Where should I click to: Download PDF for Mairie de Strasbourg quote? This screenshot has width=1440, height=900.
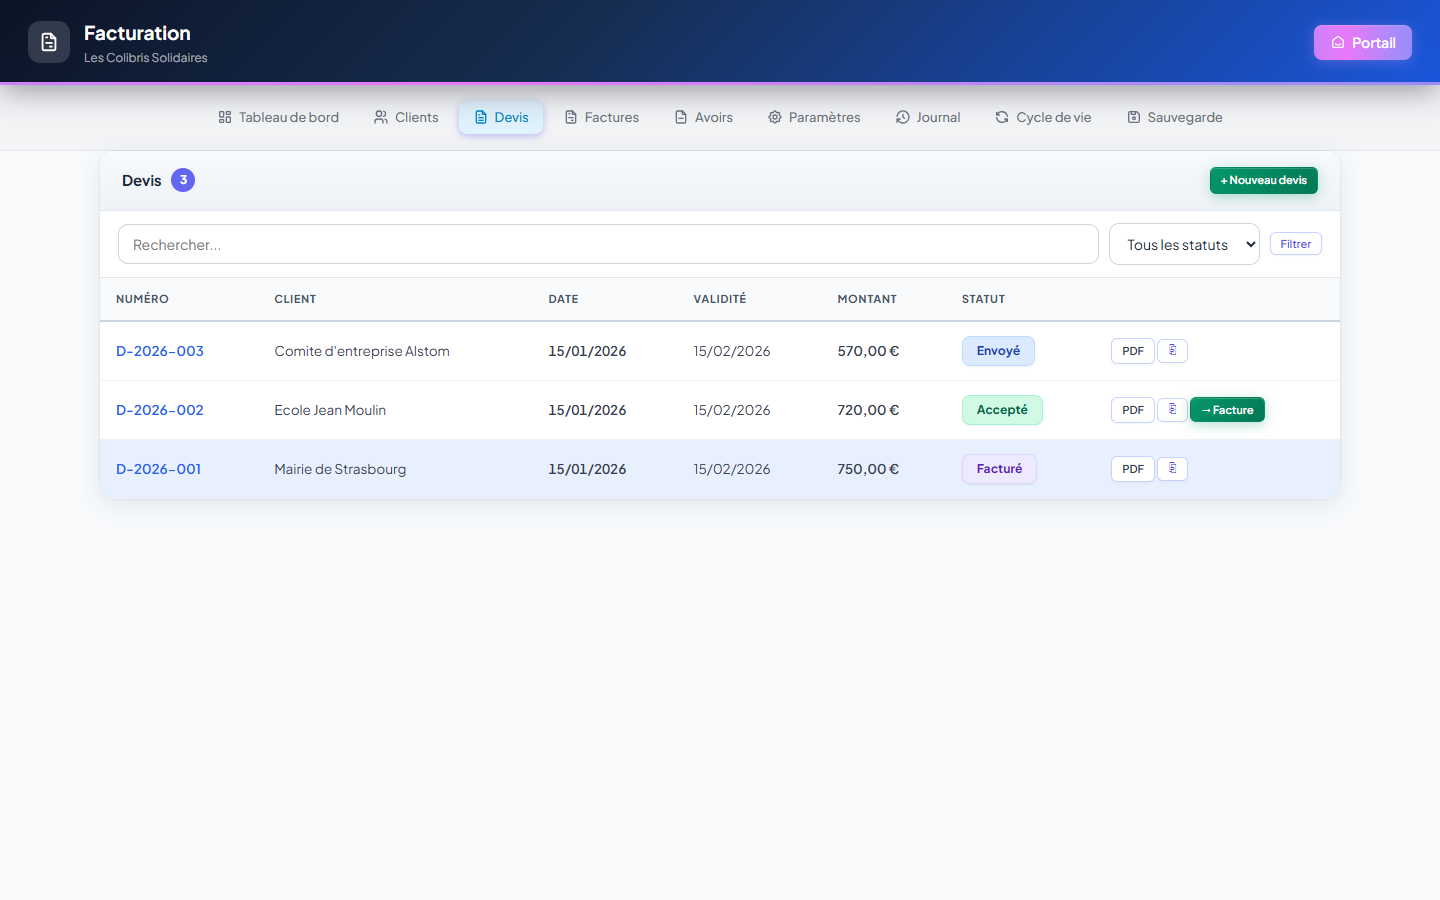(1133, 469)
